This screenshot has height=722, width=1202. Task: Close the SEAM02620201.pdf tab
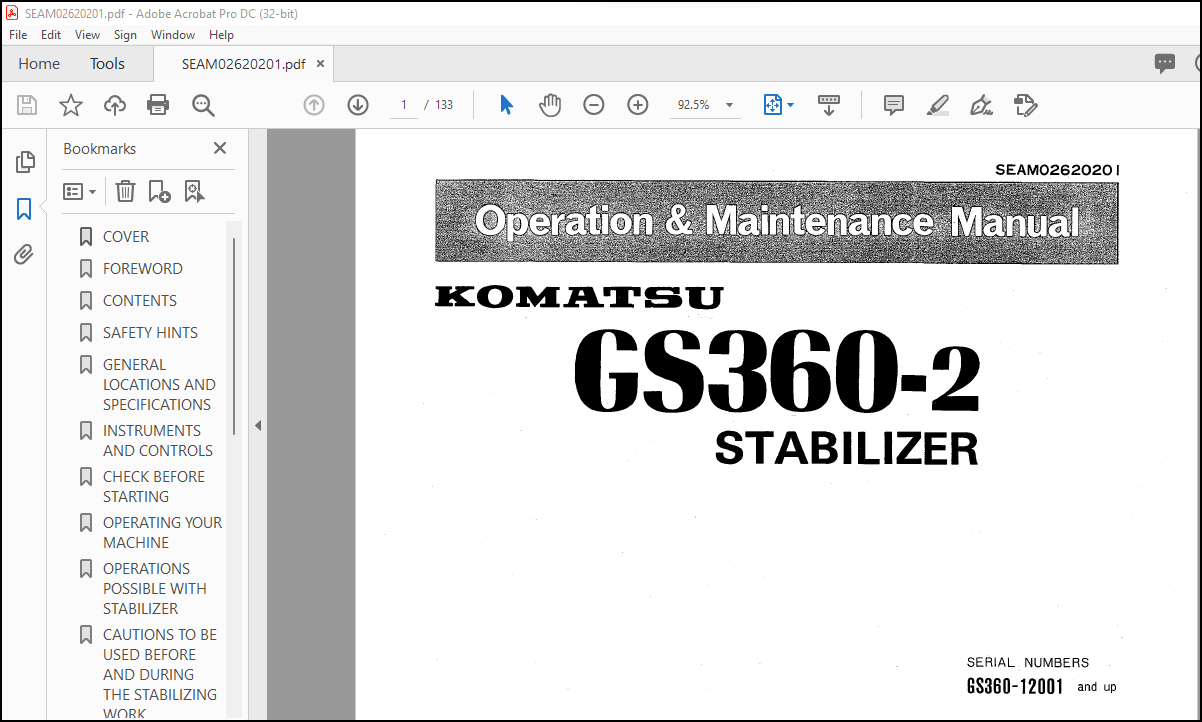tap(320, 63)
